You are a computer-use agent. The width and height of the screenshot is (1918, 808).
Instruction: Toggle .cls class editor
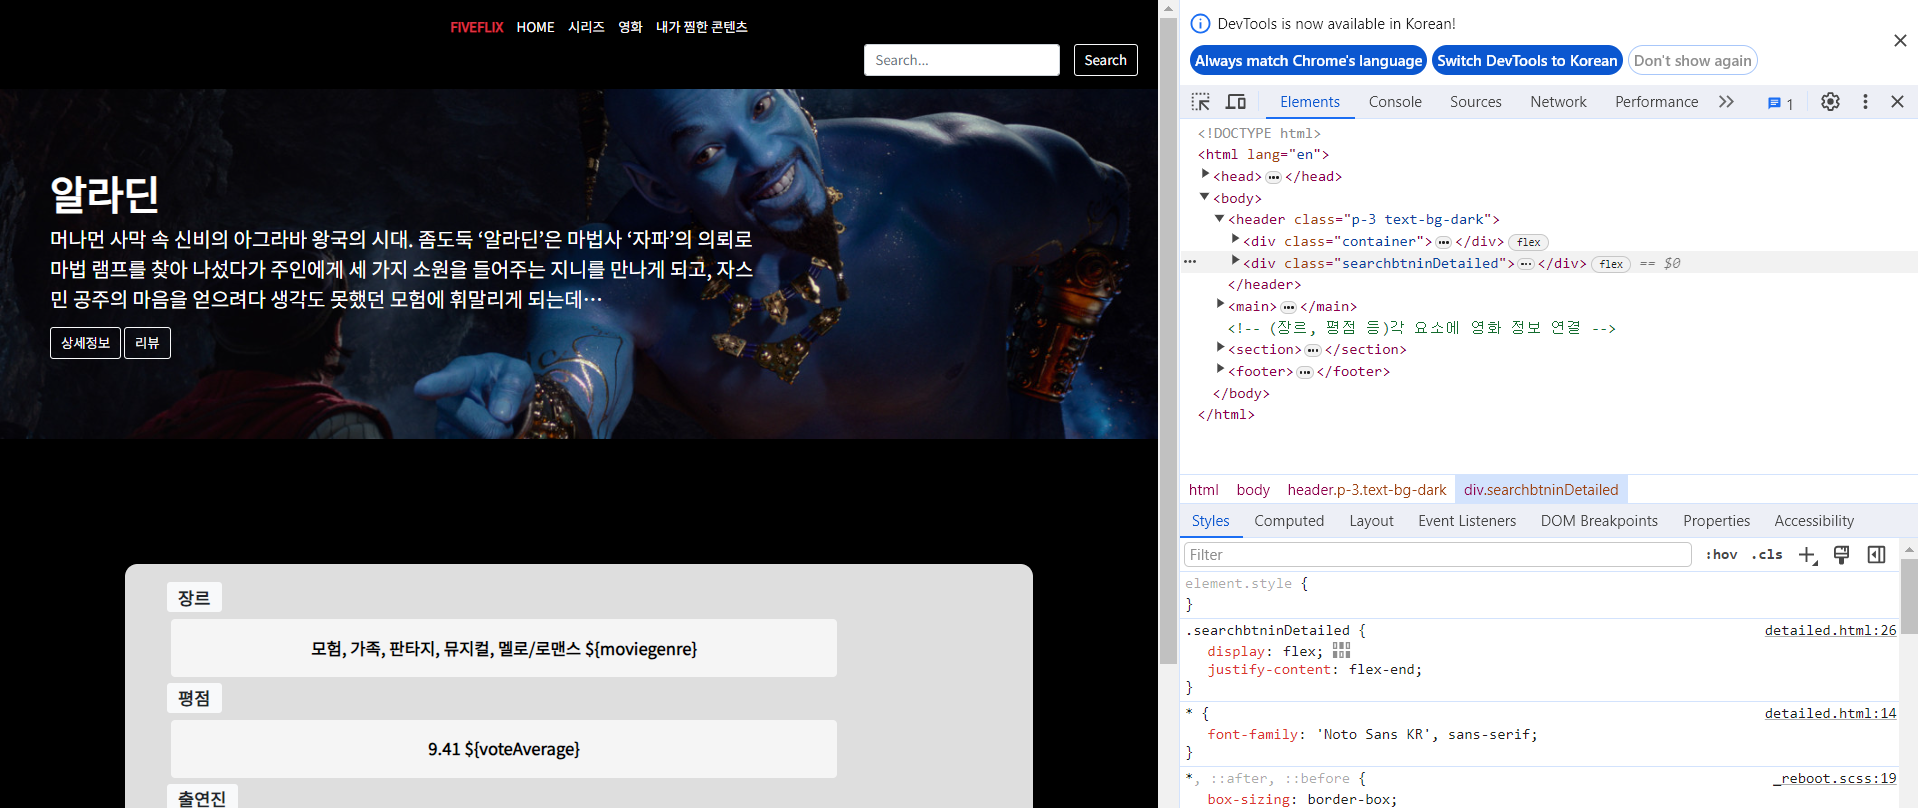click(1767, 555)
